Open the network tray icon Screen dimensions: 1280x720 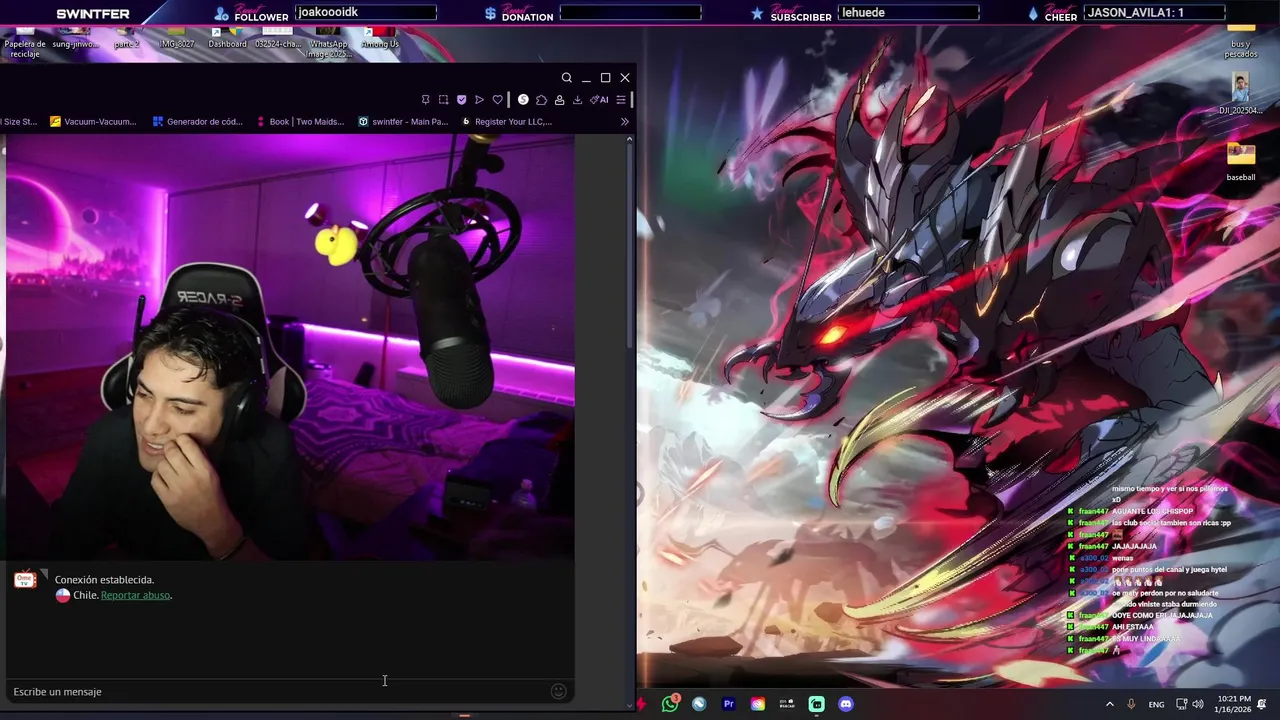pyautogui.click(x=1181, y=704)
